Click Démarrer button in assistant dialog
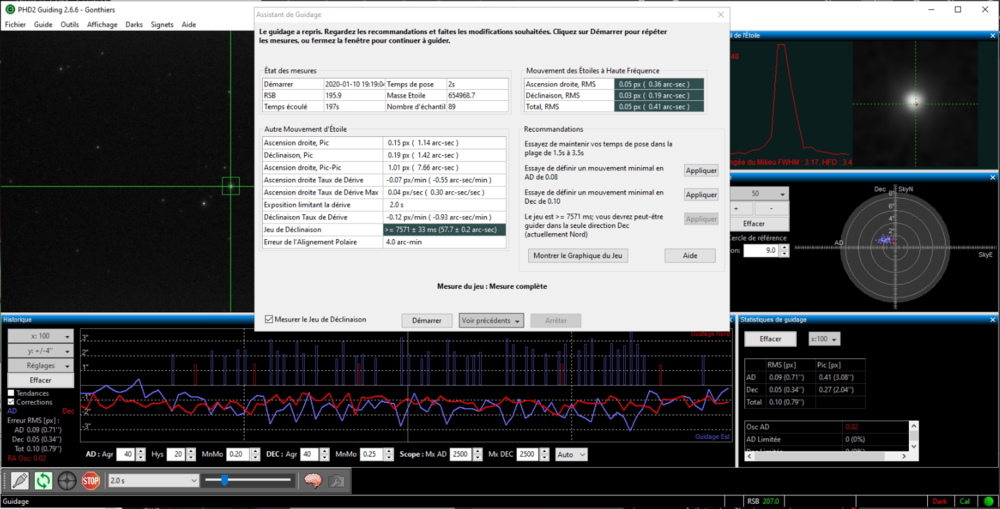 tap(427, 321)
